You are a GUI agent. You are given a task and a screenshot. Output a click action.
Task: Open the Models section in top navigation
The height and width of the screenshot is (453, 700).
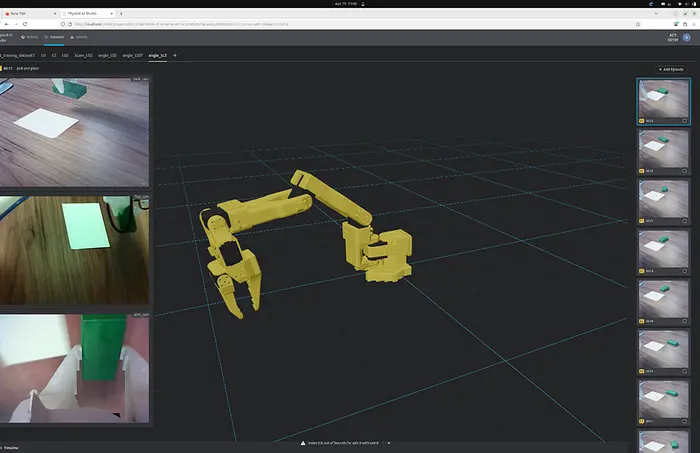click(79, 37)
